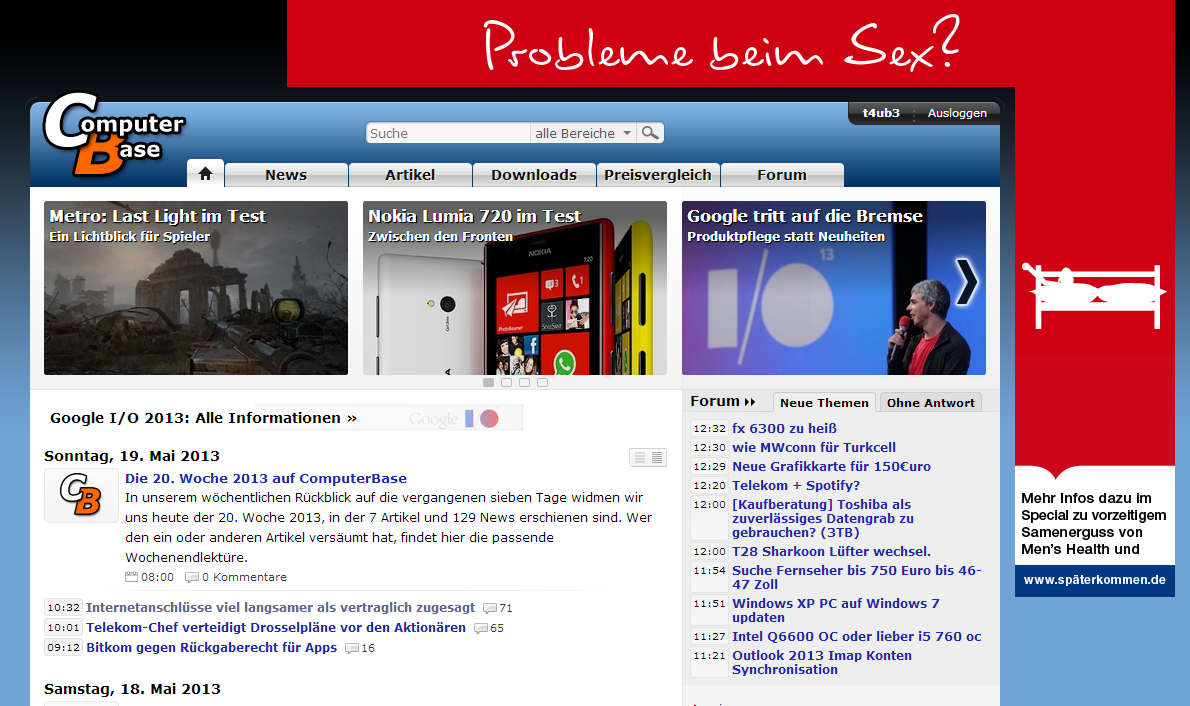Viewport: 1190px width, 706px height.
Task: Open Internetanschlüsse viel langsamer article
Action: pyautogui.click(x=280, y=607)
